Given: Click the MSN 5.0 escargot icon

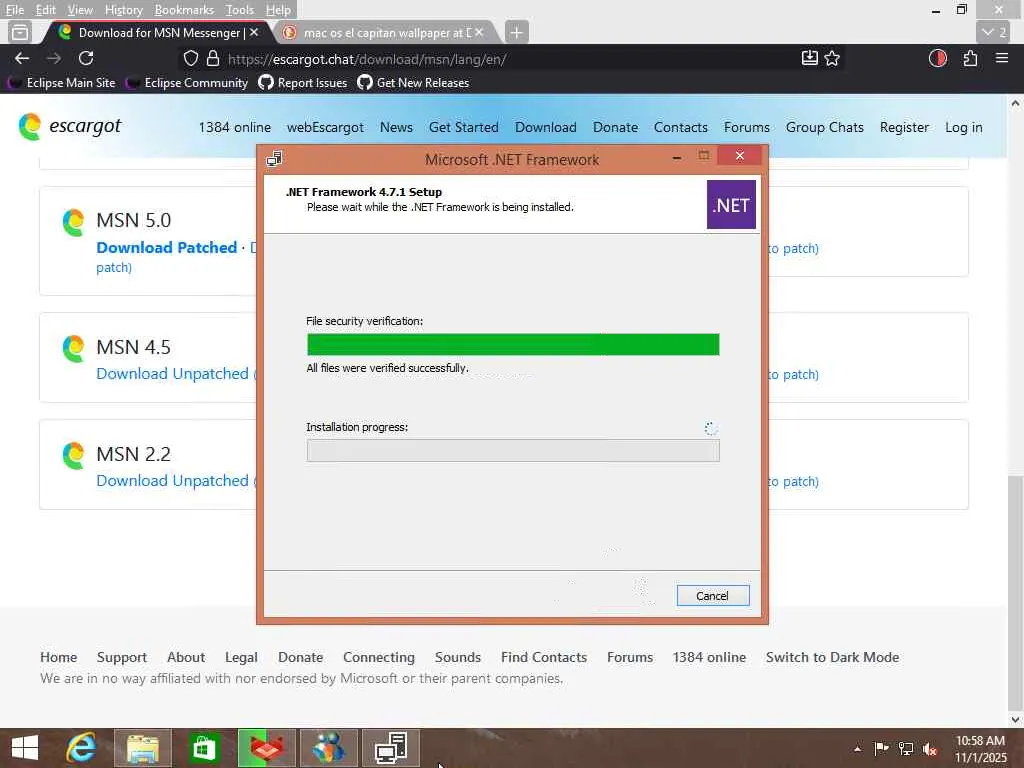Looking at the screenshot, I should tap(74, 222).
